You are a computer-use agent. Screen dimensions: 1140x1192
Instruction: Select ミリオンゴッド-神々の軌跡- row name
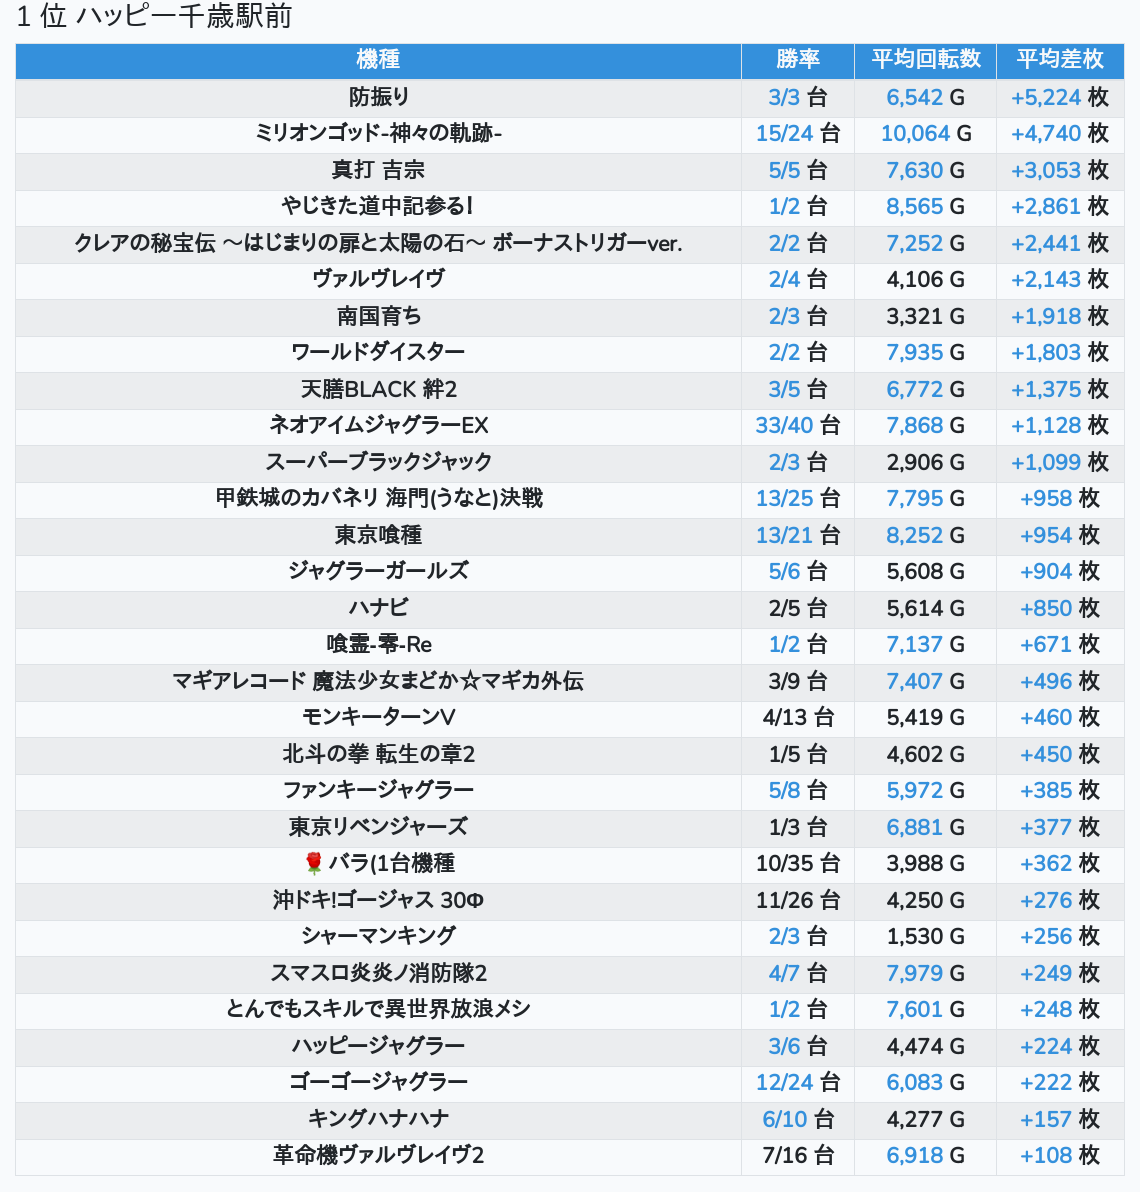click(x=378, y=133)
